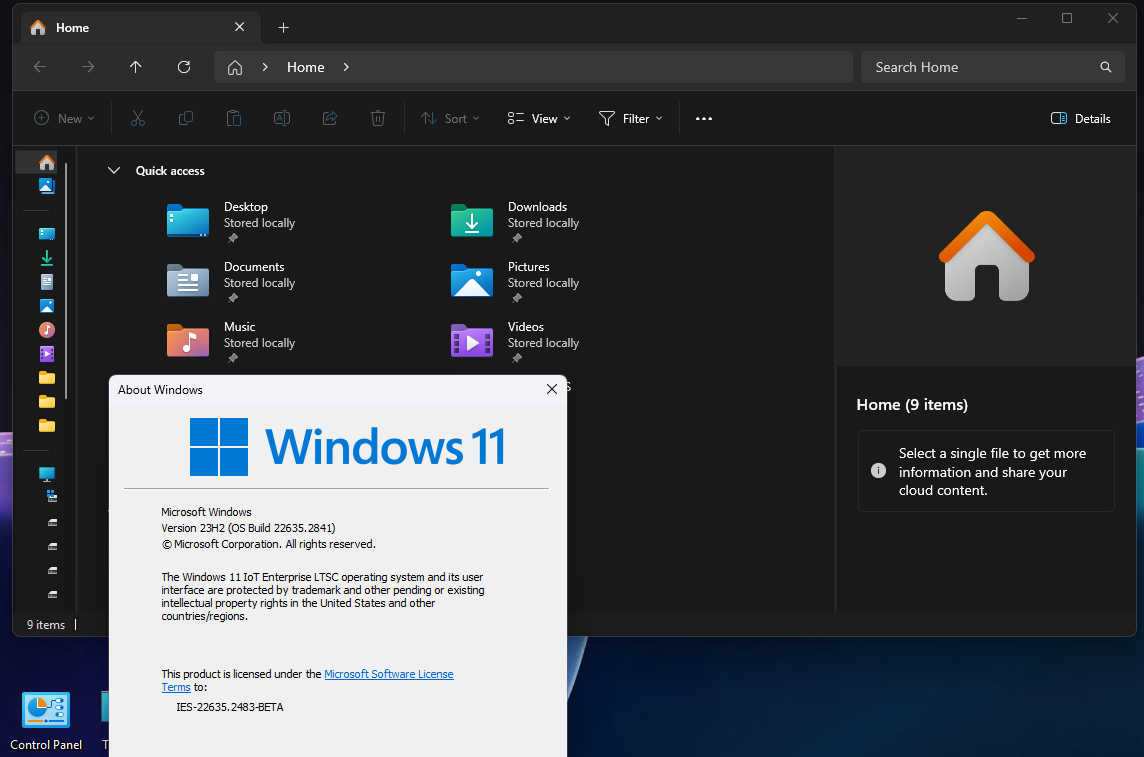
Task: Open Desktop icon in navigation sidebar
Action: point(47,234)
